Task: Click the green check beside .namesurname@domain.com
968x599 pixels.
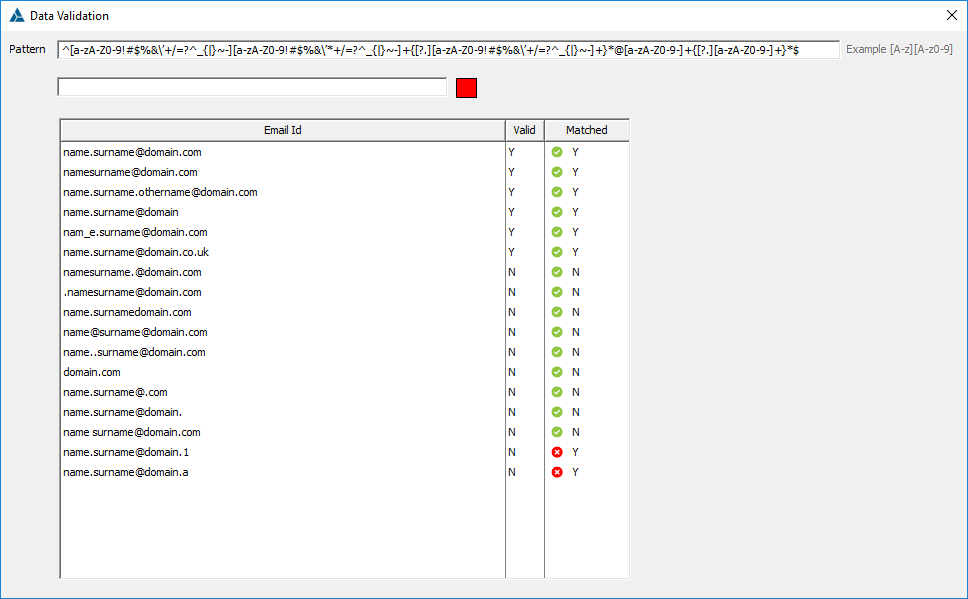Action: [557, 292]
